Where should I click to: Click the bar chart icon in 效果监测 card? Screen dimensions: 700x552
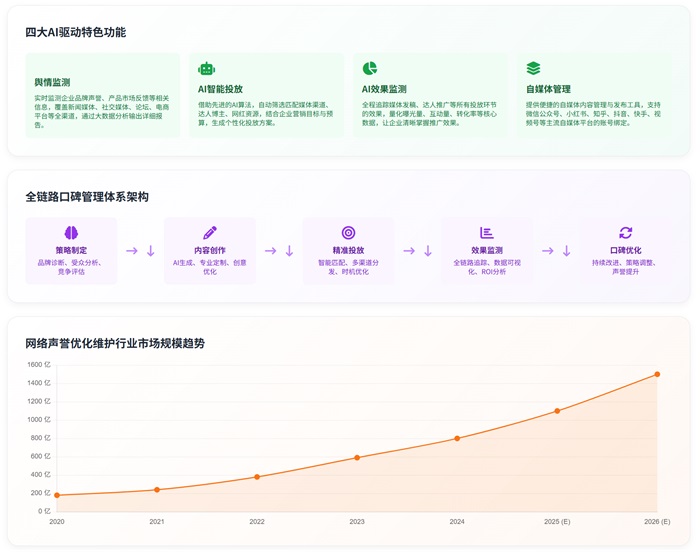tap(487, 232)
